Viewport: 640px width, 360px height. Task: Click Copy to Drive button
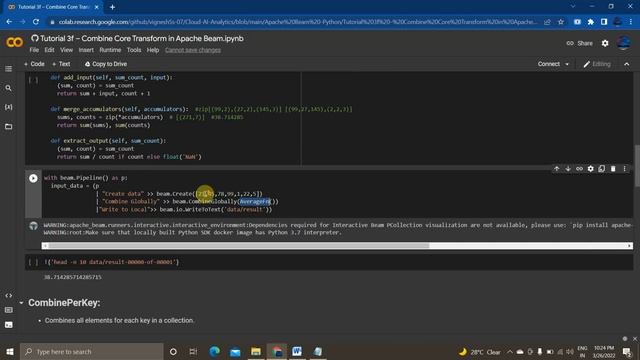click(x=106, y=64)
